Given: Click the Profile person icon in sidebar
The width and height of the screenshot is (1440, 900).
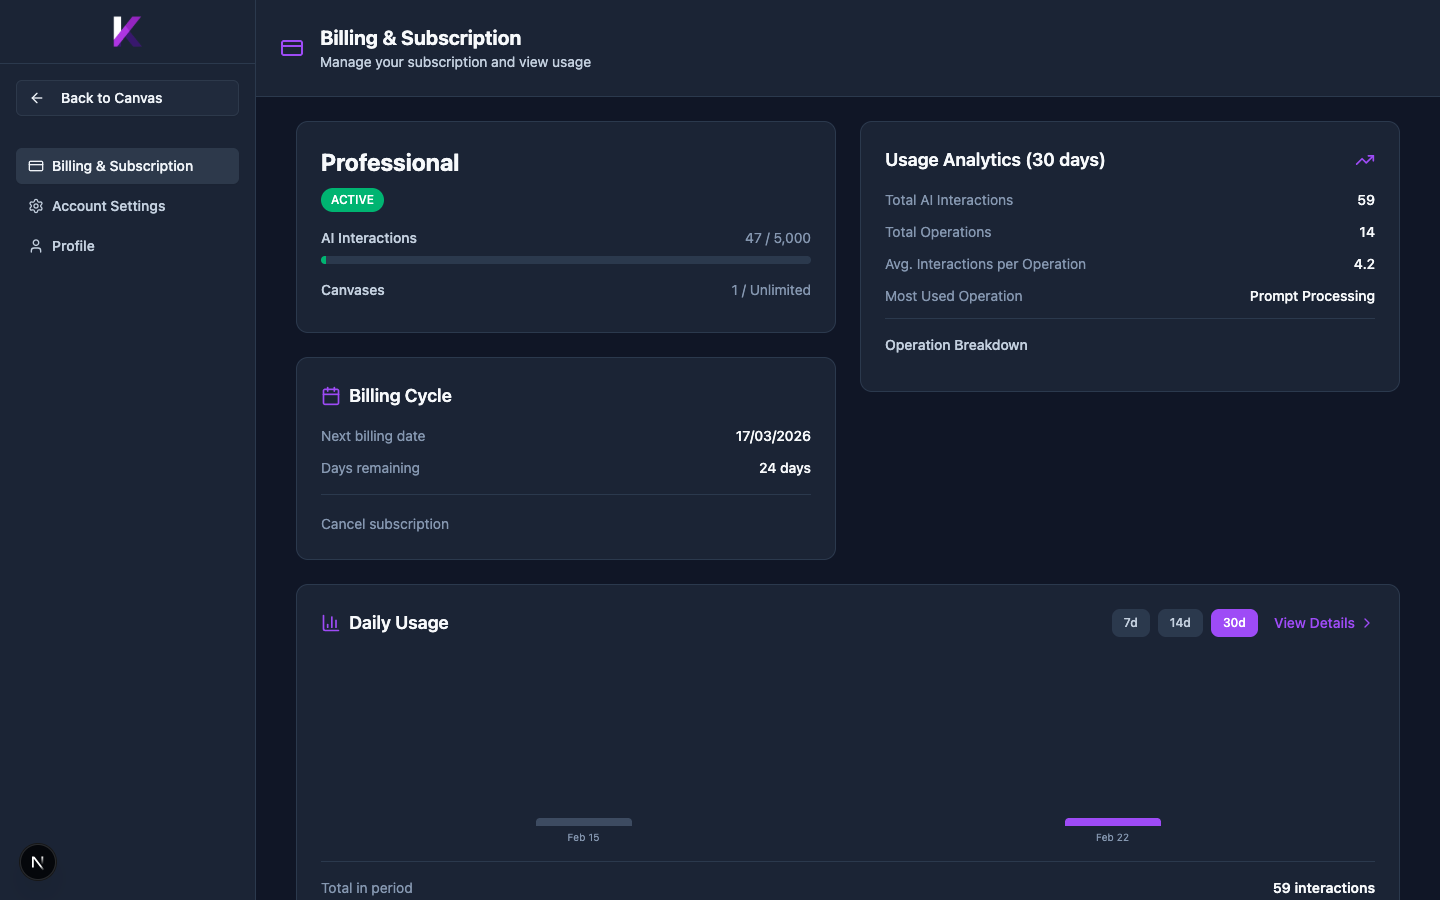Looking at the screenshot, I should [x=35, y=246].
